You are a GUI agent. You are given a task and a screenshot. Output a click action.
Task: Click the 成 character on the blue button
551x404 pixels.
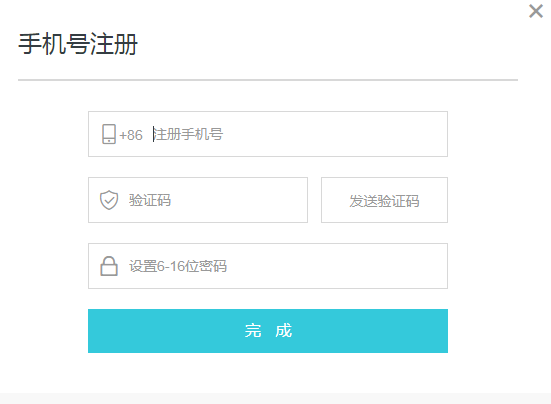pos(284,331)
